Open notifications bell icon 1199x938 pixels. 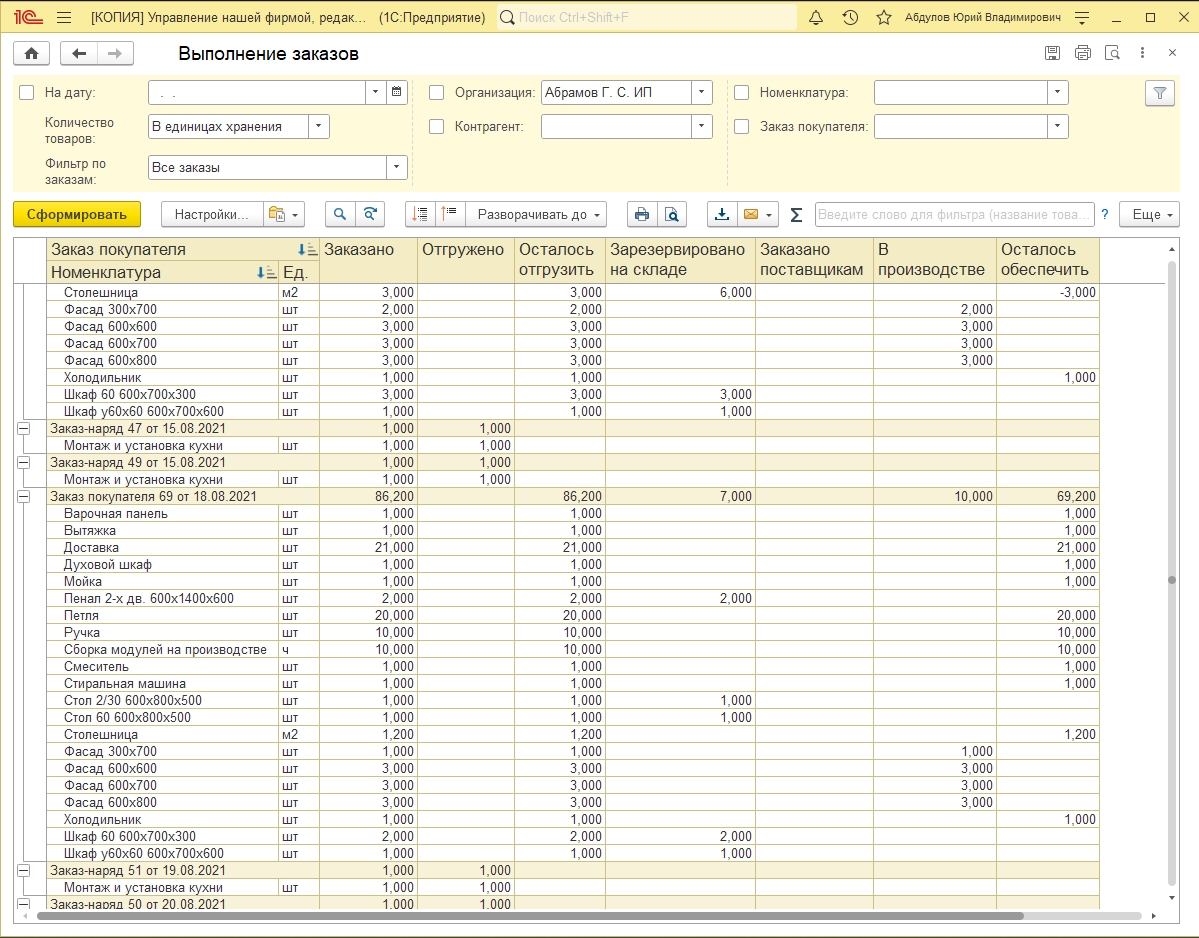816,17
